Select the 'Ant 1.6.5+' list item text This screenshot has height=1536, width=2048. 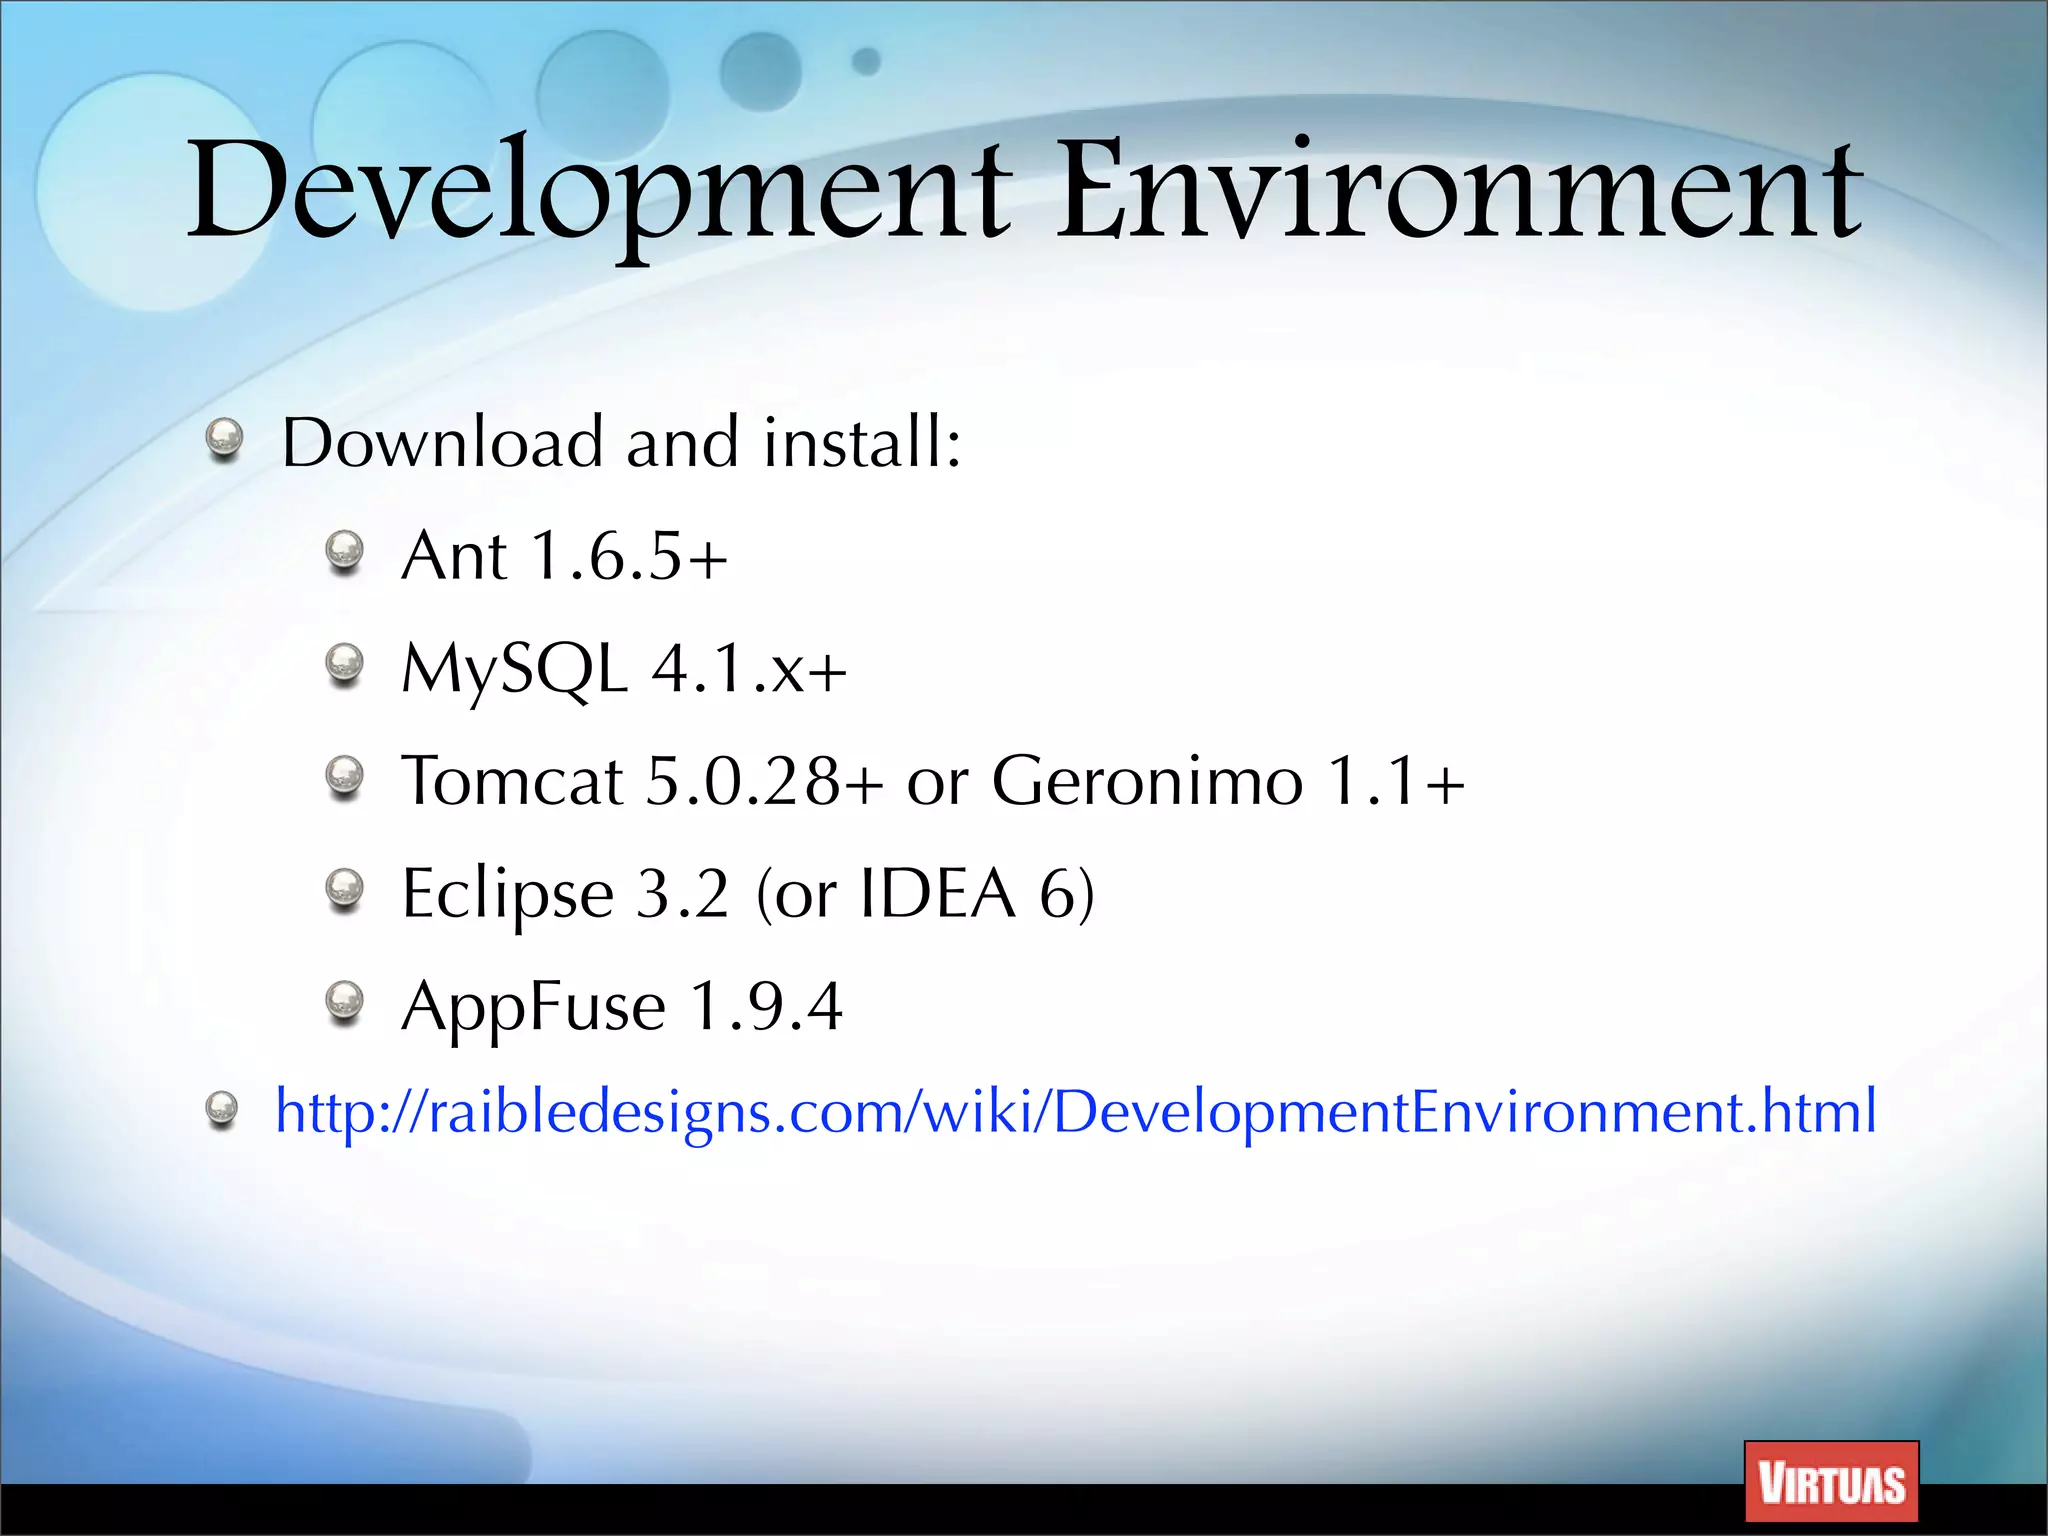point(564,555)
